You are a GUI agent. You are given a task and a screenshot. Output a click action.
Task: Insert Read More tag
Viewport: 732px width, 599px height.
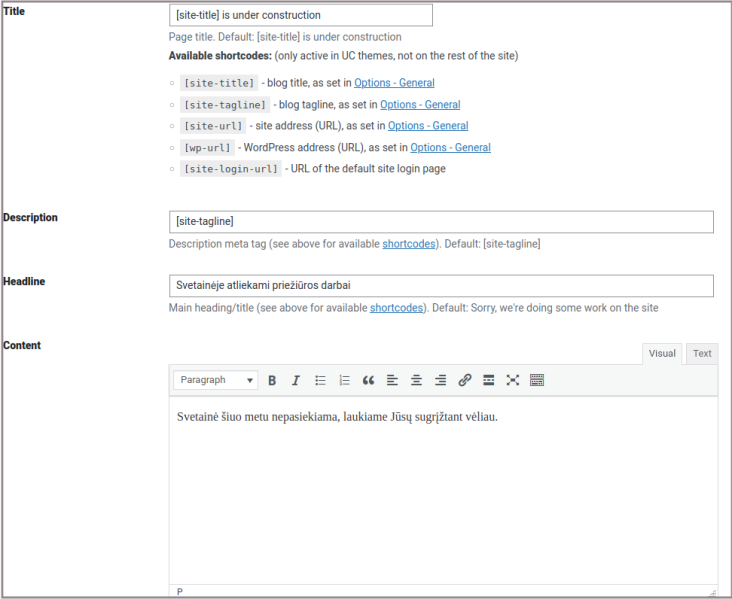(489, 381)
